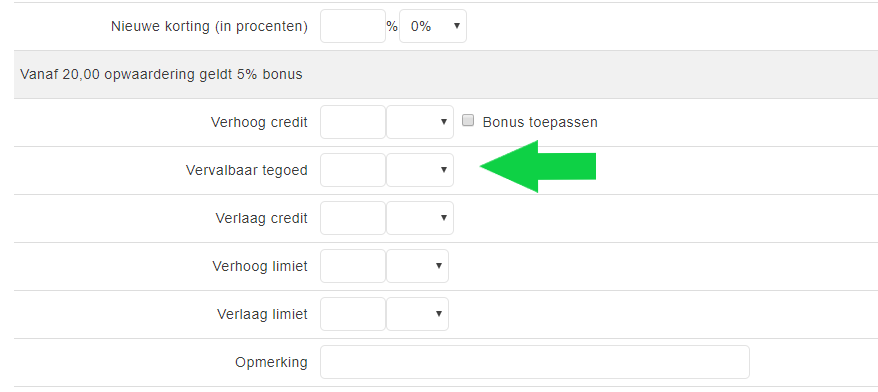Click the Bonus toepassen label text
Image resolution: width=878 pixels, height=392 pixels.
pyautogui.click(x=540, y=122)
